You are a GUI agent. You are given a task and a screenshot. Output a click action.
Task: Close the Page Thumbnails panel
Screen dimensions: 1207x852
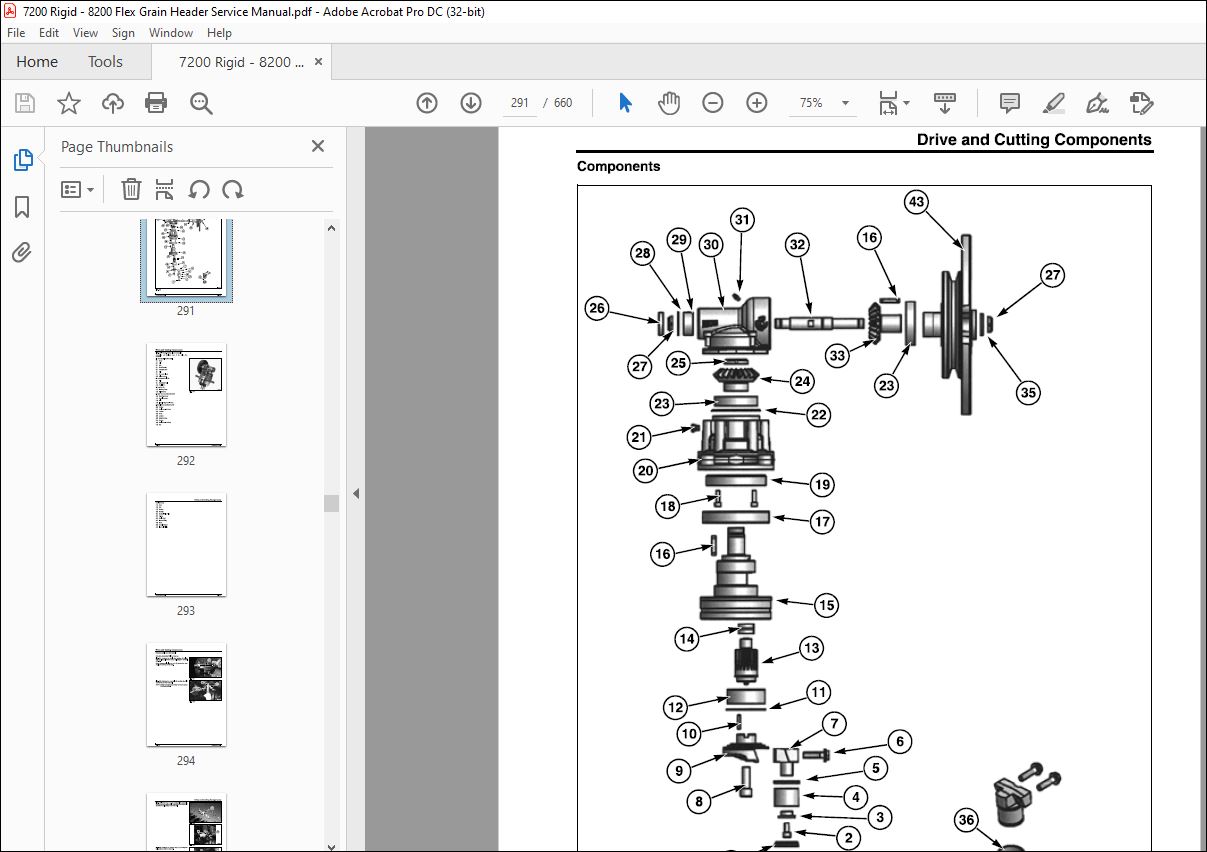[x=318, y=146]
